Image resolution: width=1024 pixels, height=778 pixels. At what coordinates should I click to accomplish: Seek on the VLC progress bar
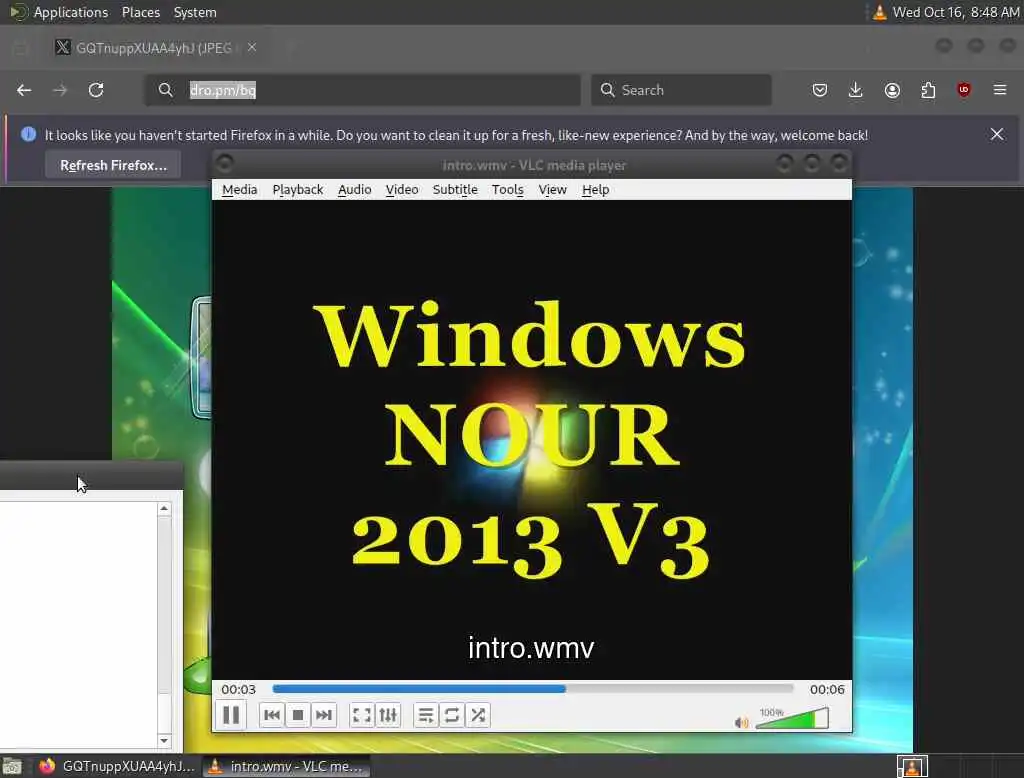click(532, 689)
